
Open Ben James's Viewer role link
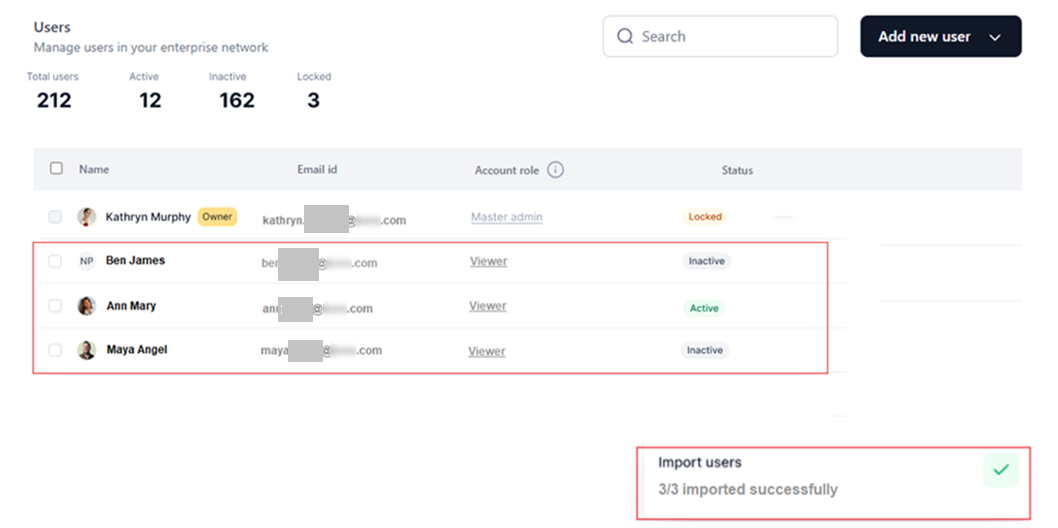click(x=488, y=261)
